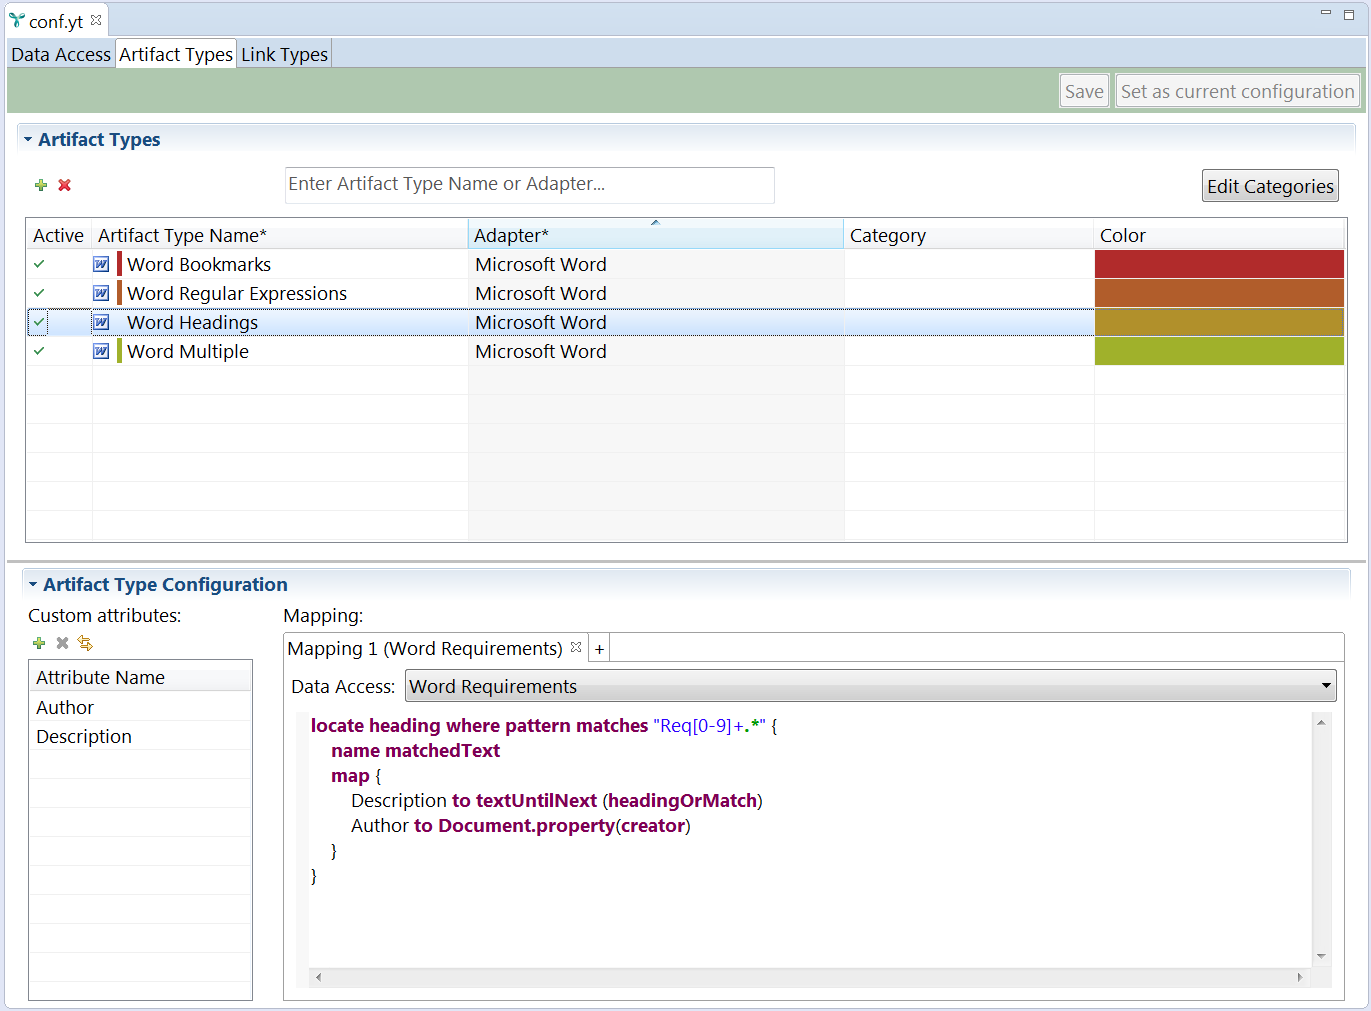Open Edit Categories
The width and height of the screenshot is (1371, 1011).
[1270, 186]
